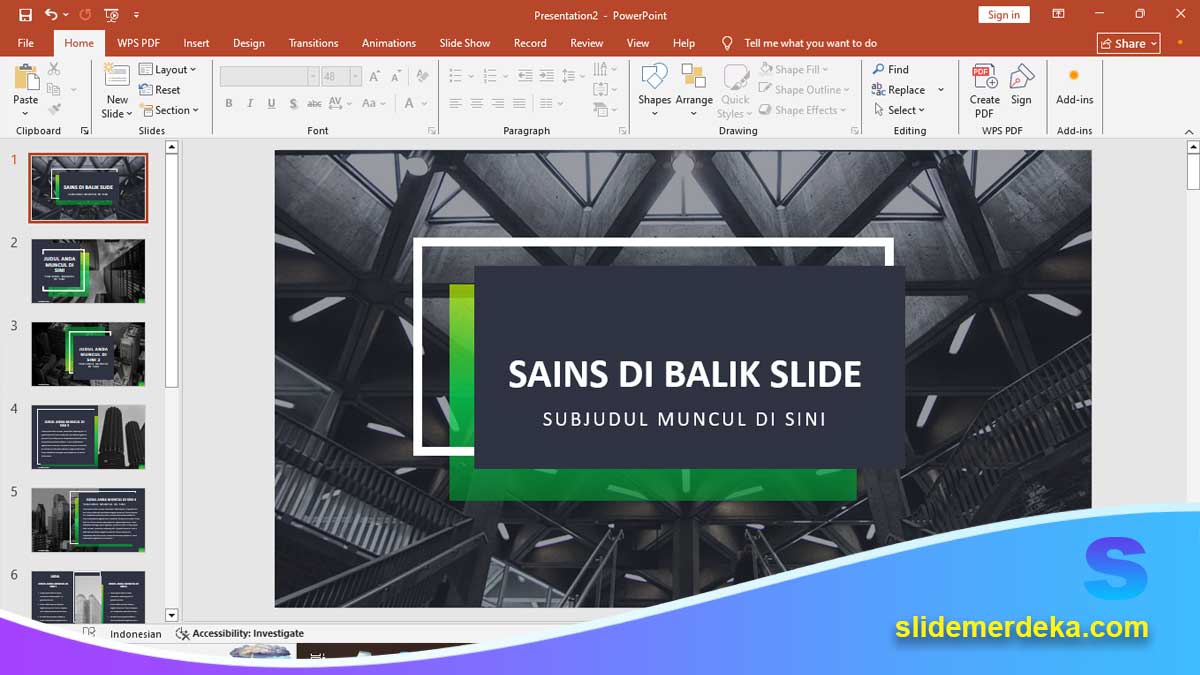1200x675 pixels.
Task: Click the Line Spacing icon
Action: click(x=568, y=76)
